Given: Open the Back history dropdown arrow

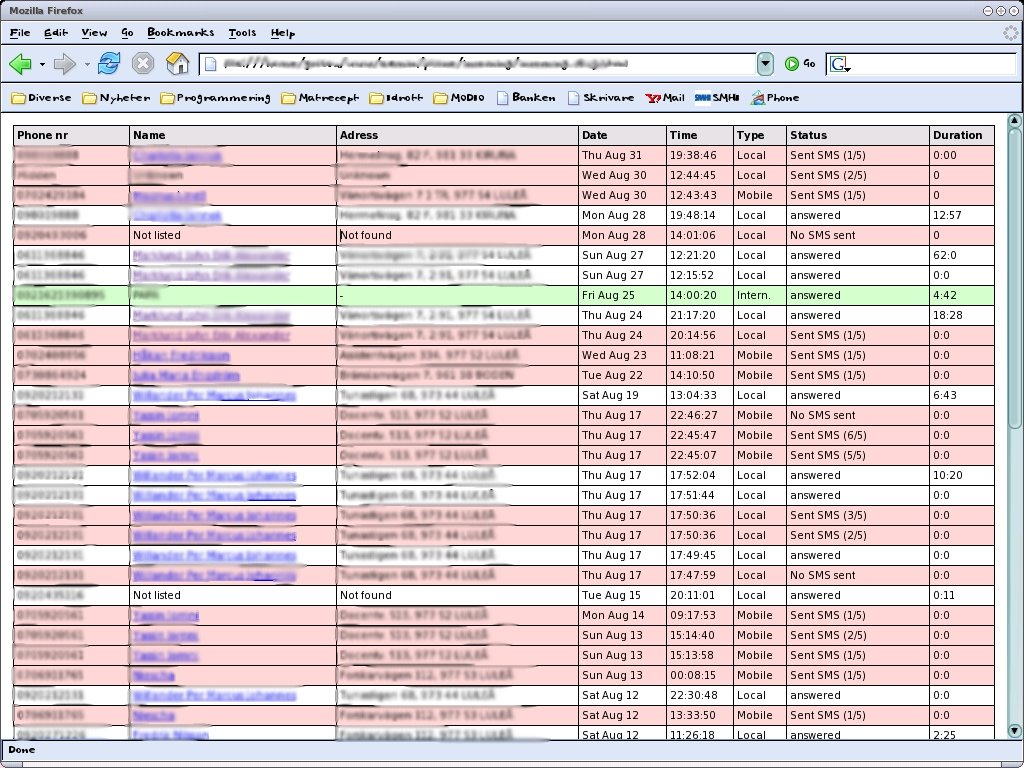Looking at the screenshot, I should pyautogui.click(x=42, y=65).
